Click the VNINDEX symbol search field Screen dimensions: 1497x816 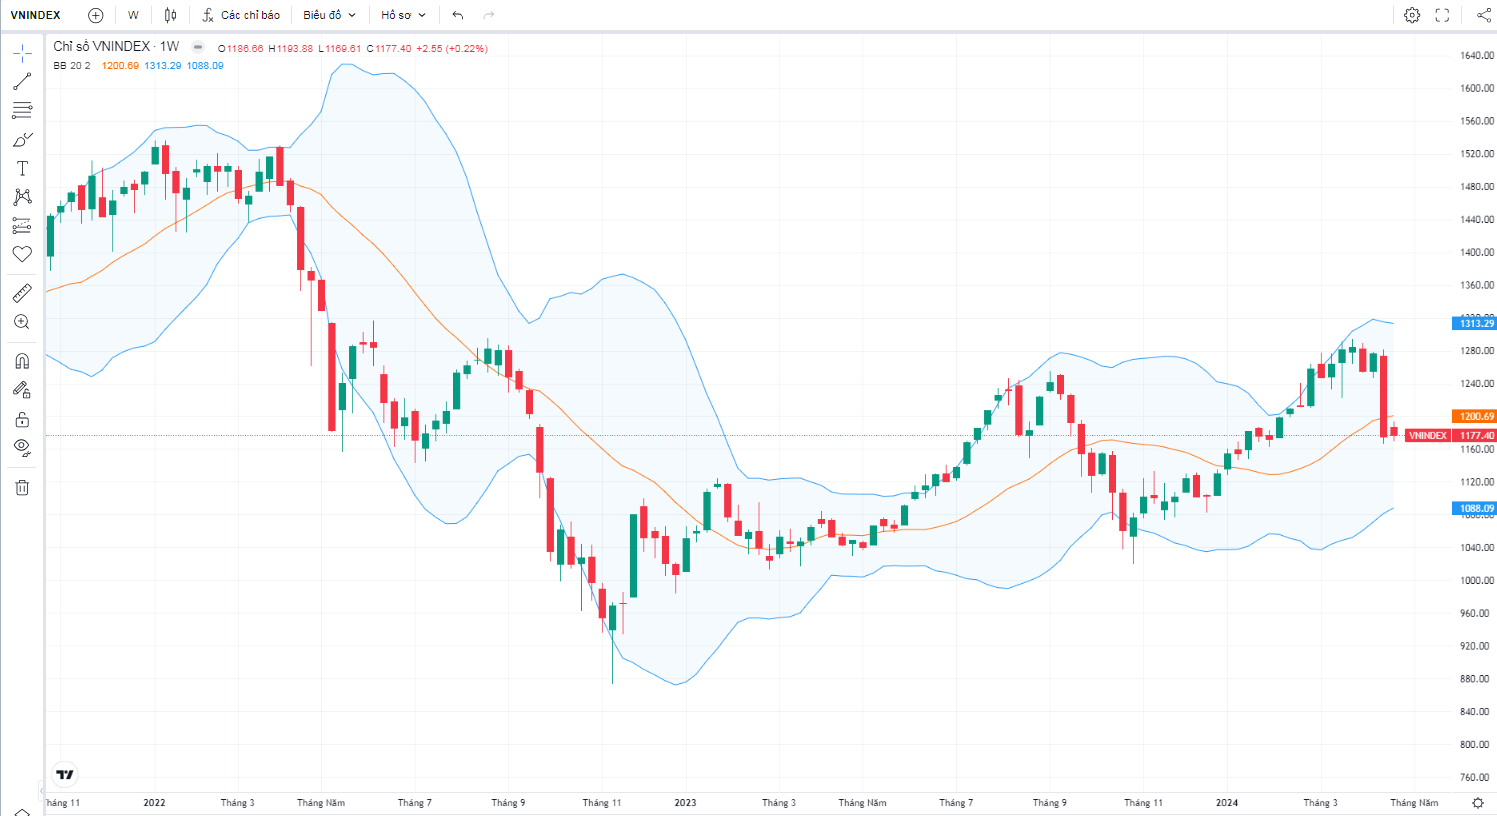[36, 15]
